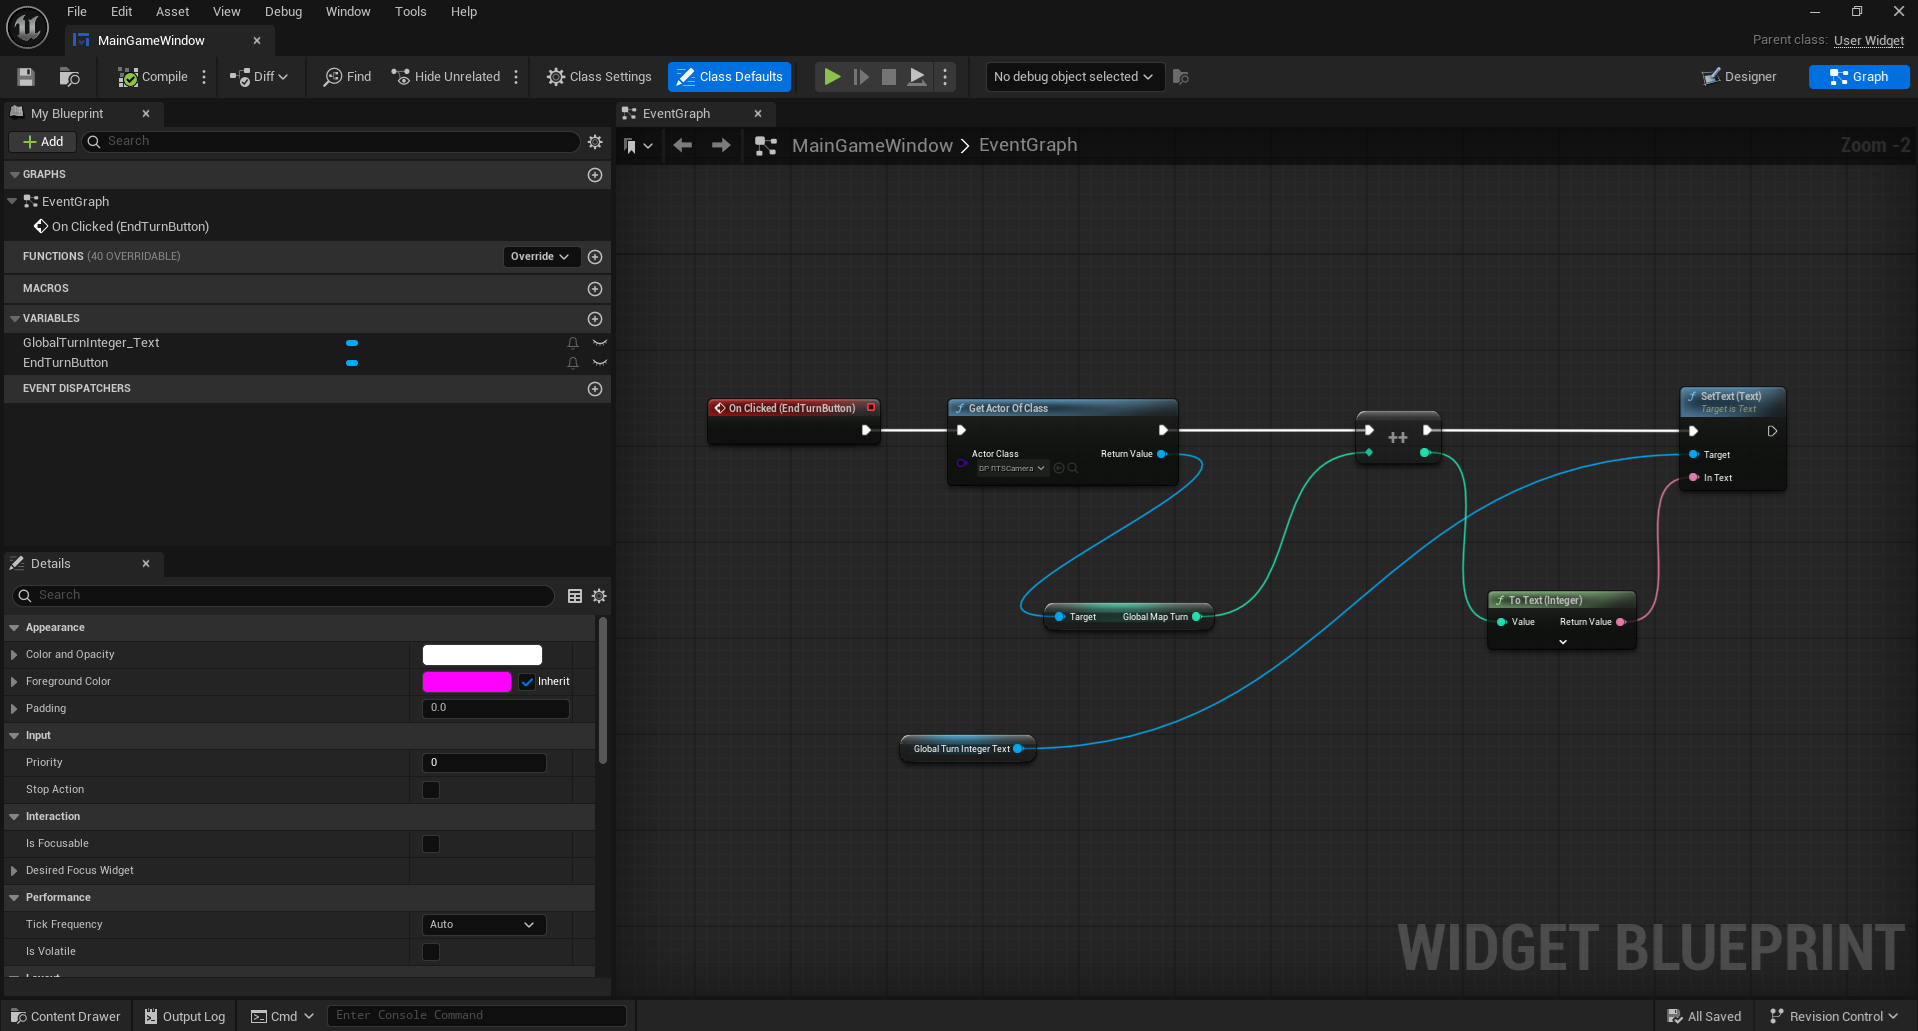The image size is (1918, 1031).
Task: Open the Tools menu
Action: point(410,12)
